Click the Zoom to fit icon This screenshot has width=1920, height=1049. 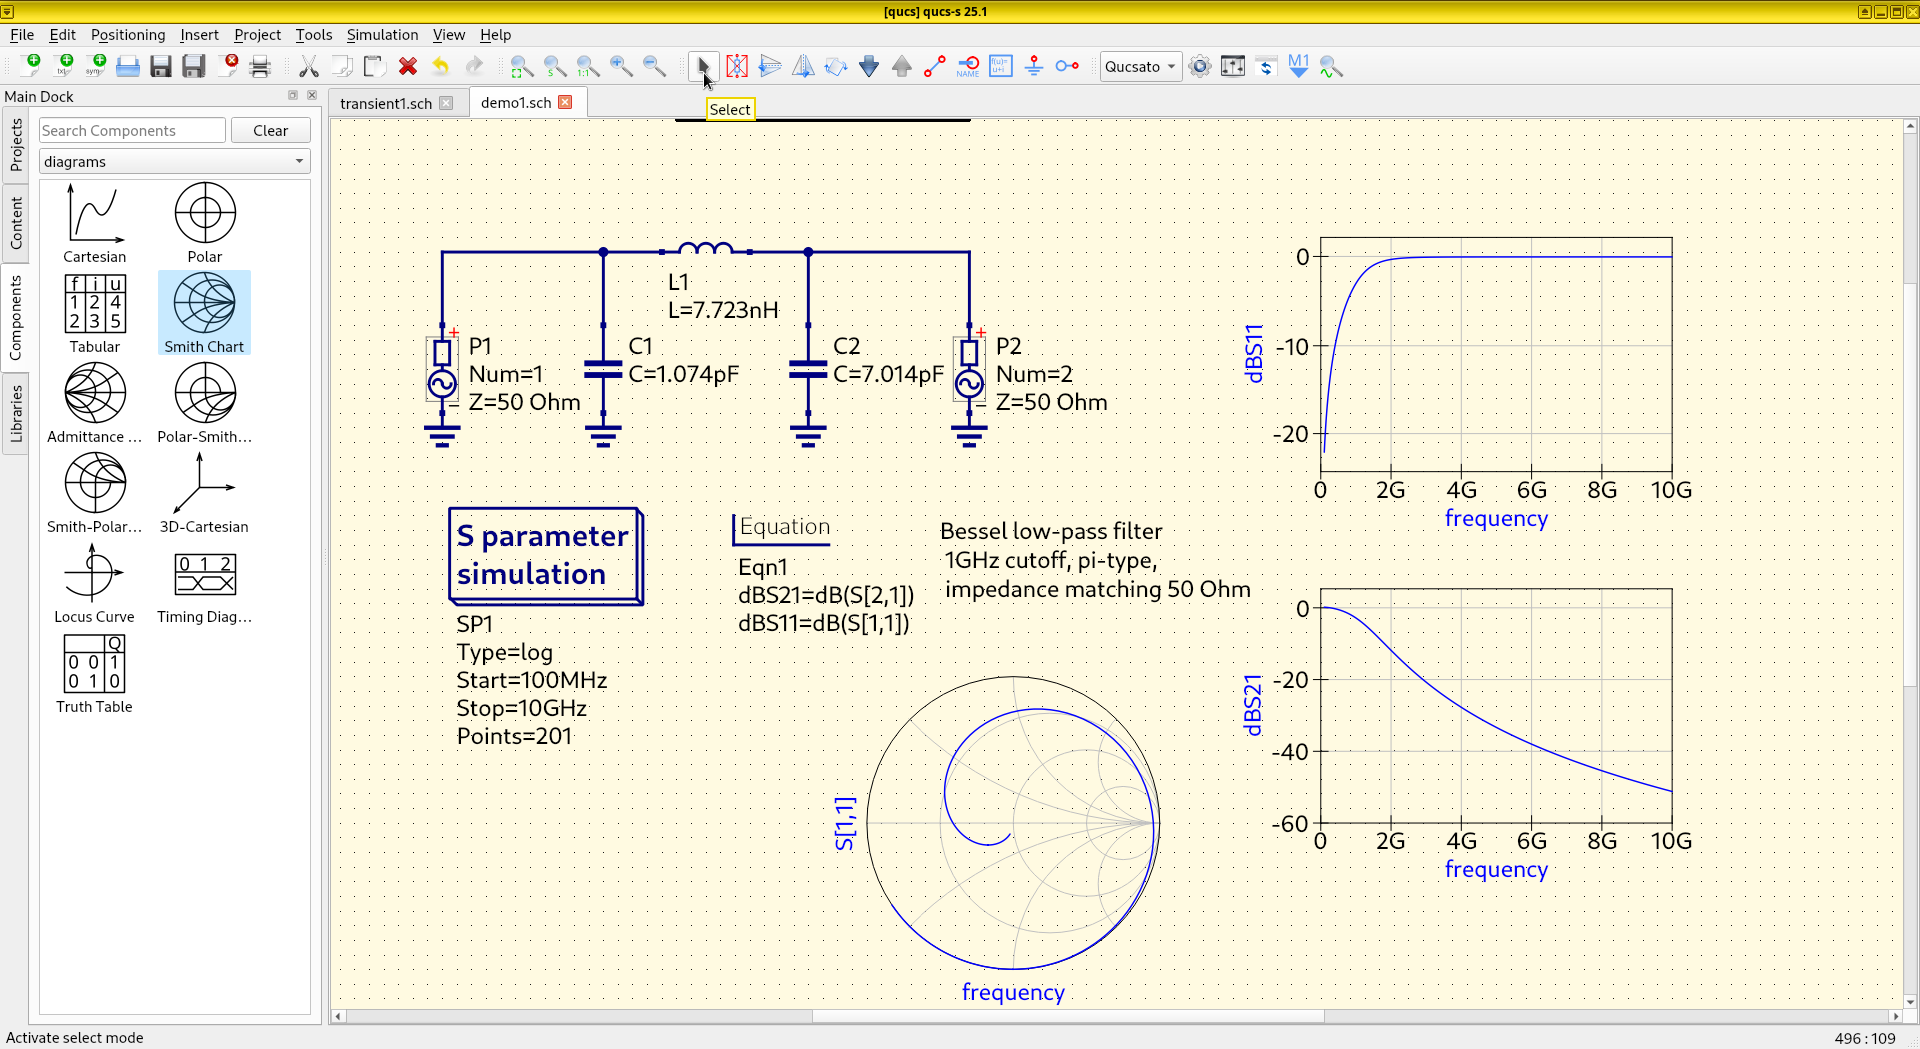[522, 67]
